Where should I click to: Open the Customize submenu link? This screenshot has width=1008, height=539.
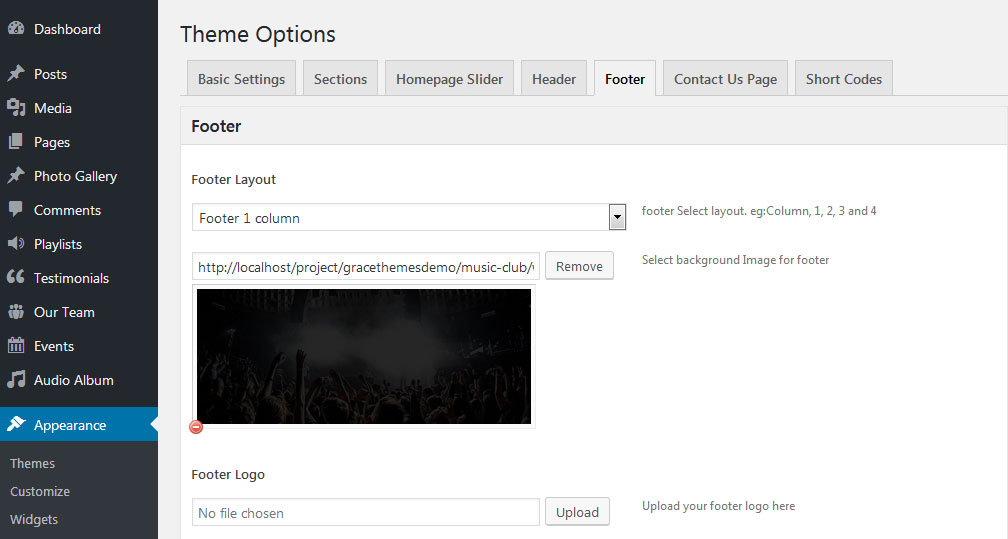40,491
